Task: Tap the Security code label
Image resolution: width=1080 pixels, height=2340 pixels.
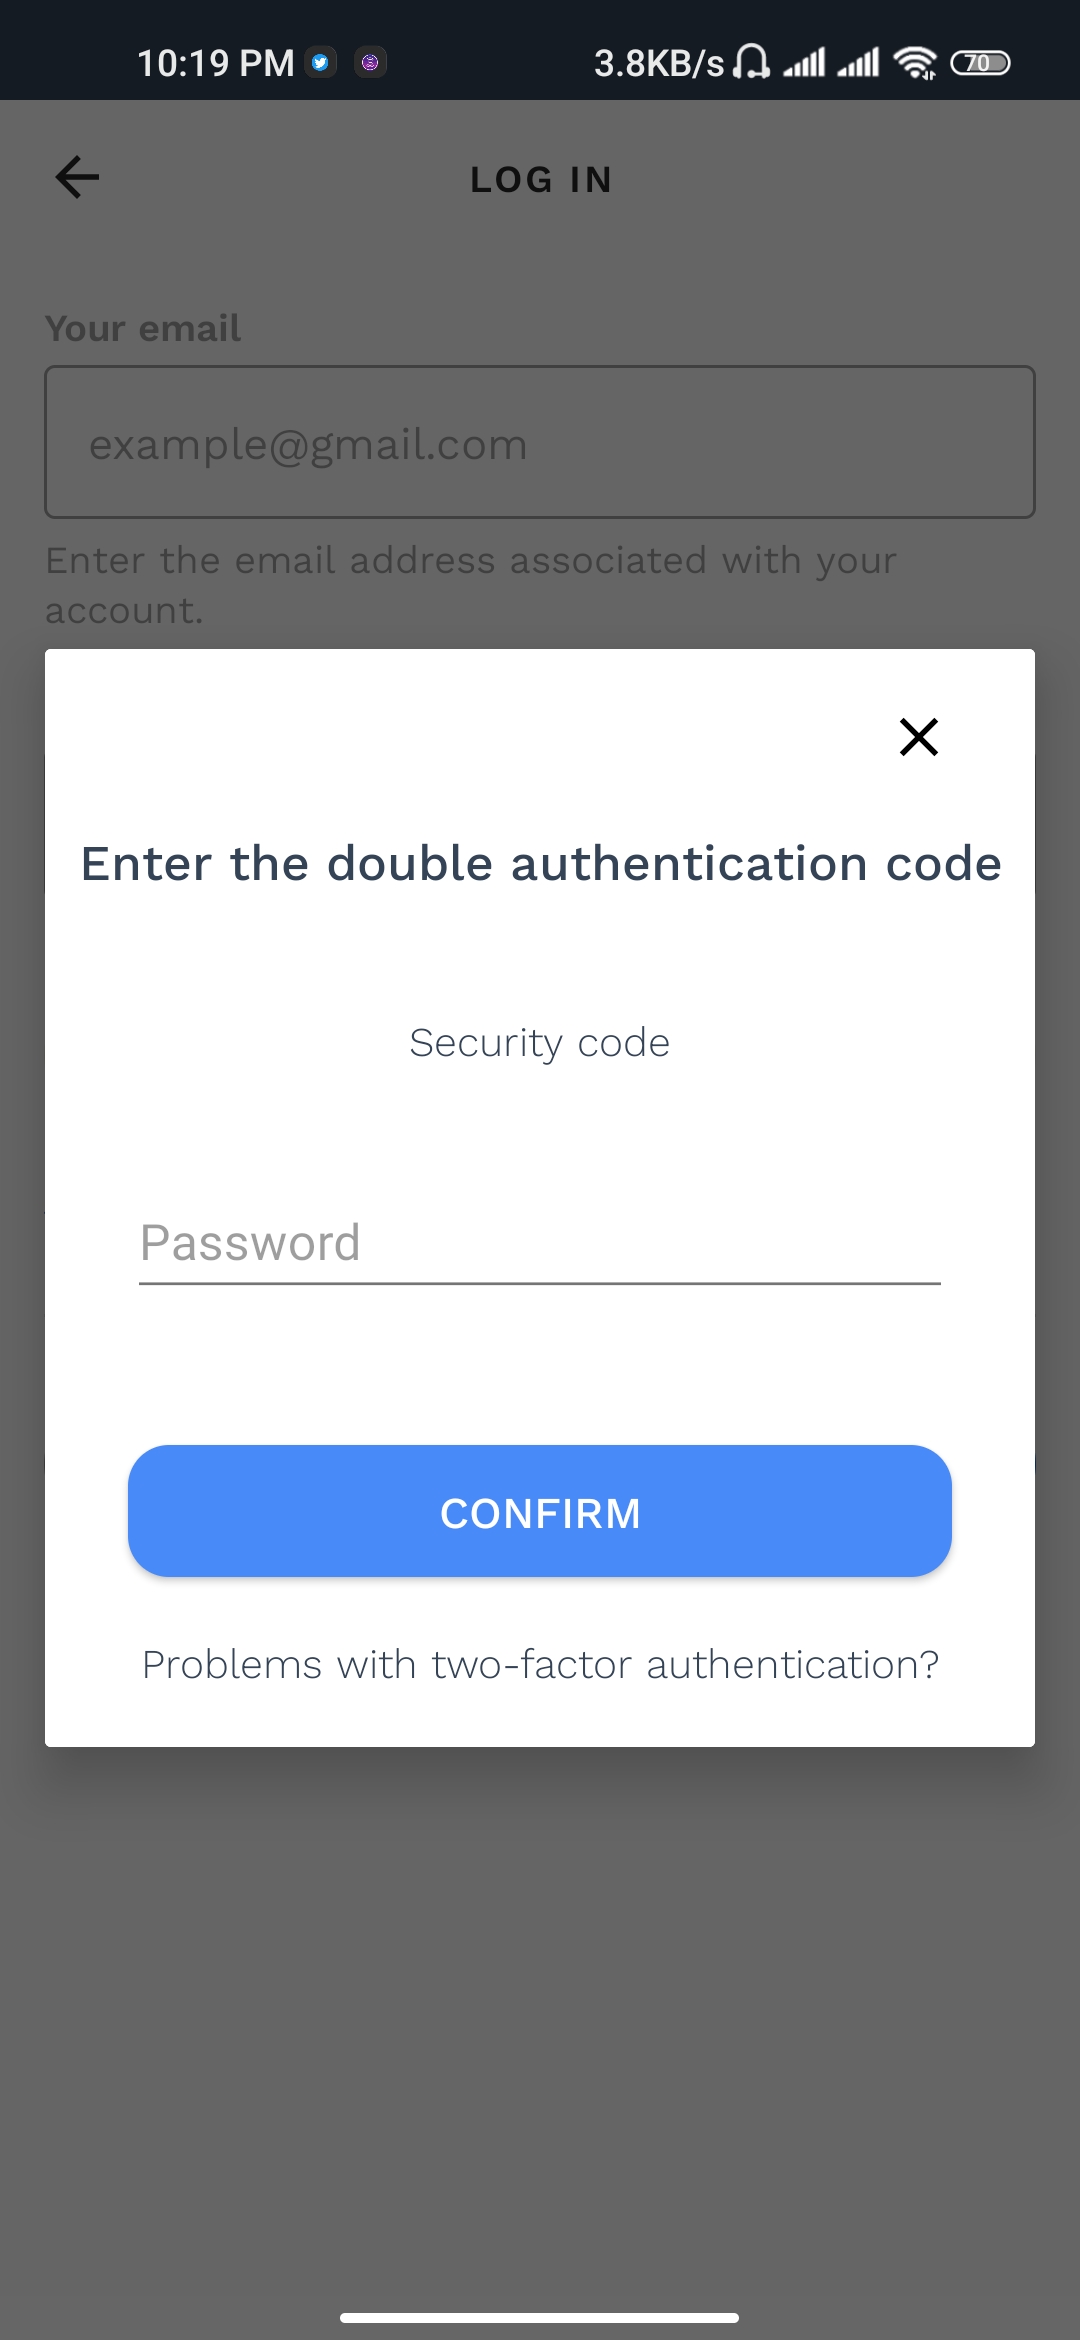Action: [x=540, y=1043]
